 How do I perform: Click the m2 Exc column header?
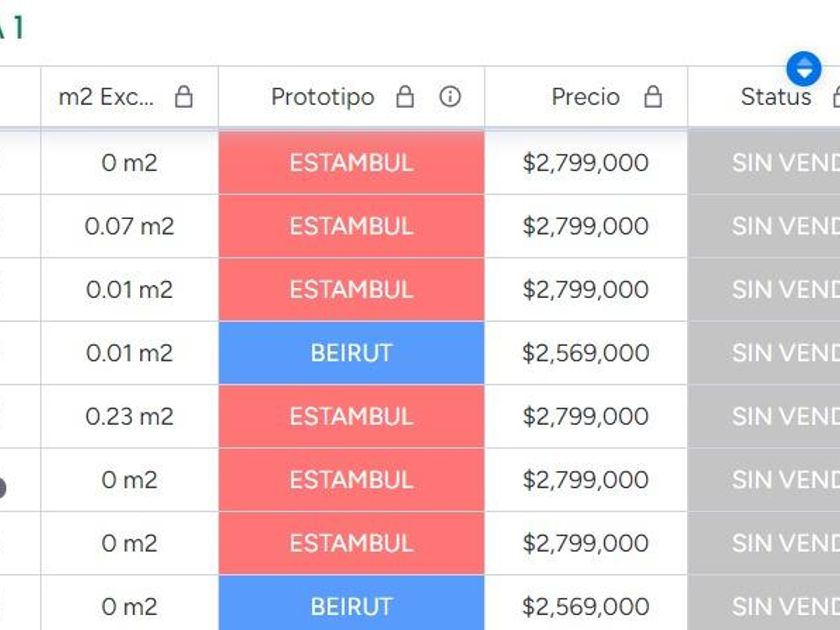tap(107, 97)
